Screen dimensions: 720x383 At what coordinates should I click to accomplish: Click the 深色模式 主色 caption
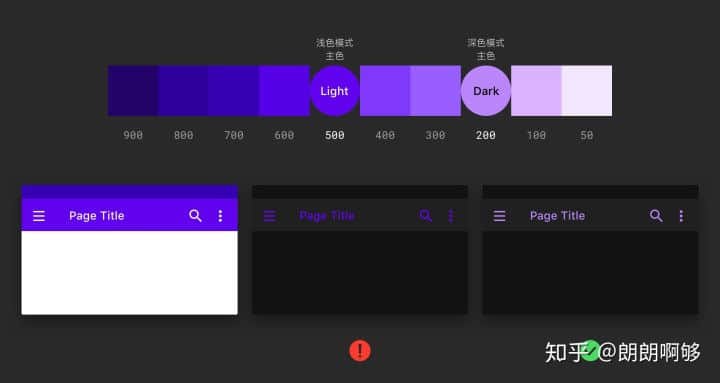[486, 49]
